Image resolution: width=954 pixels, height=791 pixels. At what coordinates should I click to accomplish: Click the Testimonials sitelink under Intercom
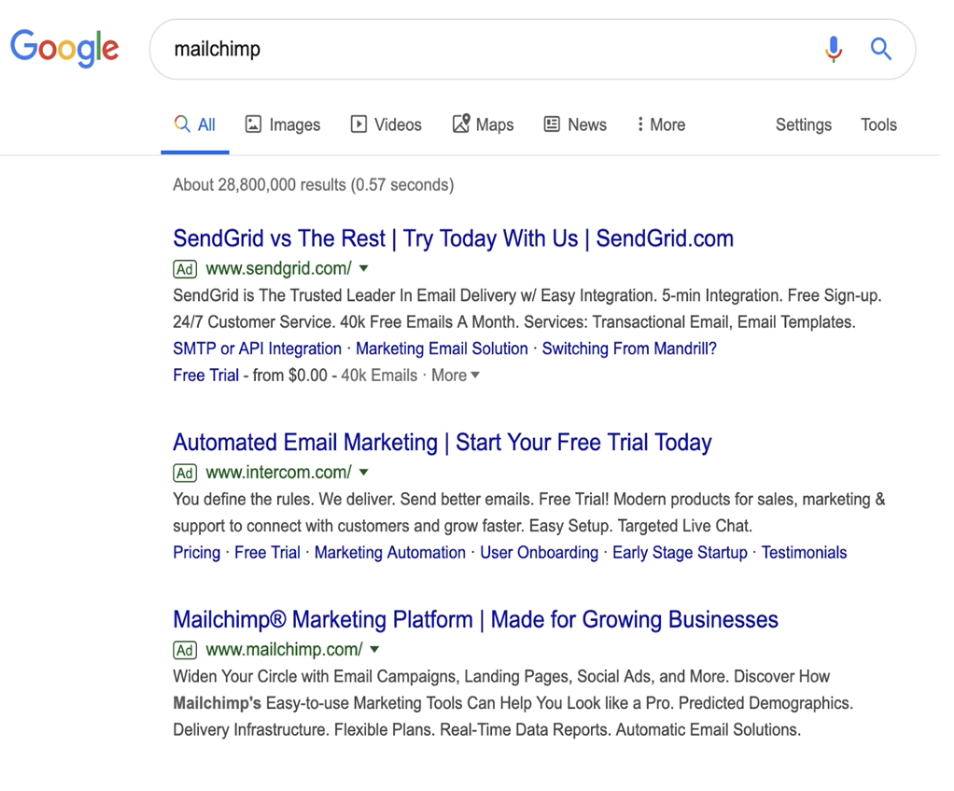(x=804, y=552)
